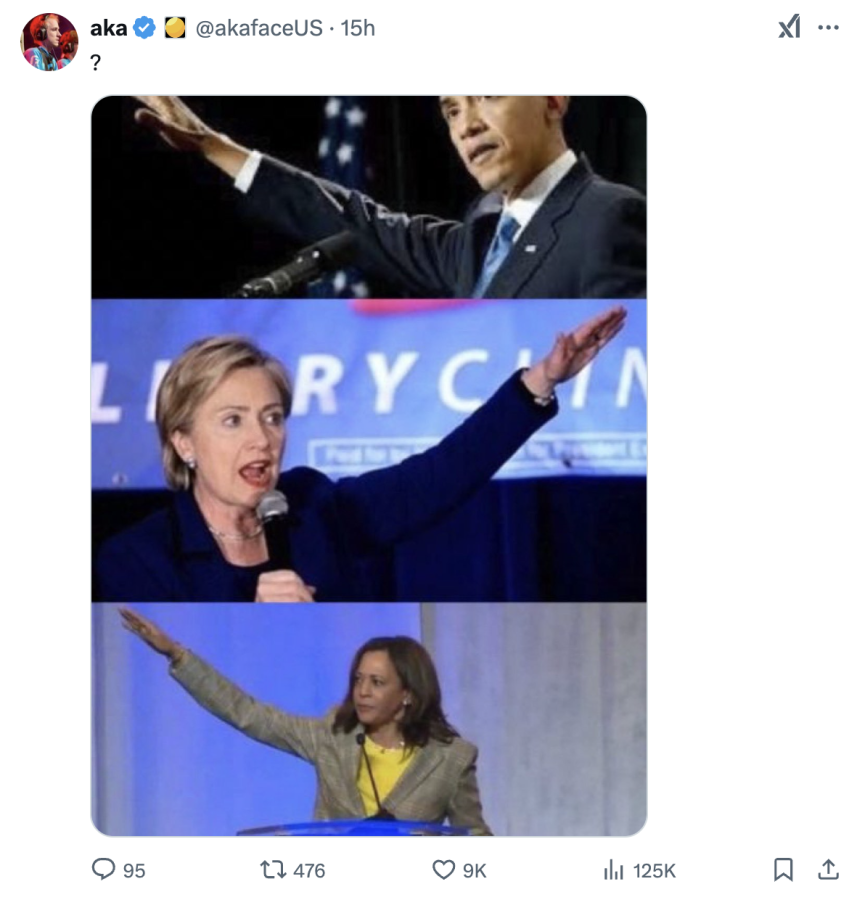Click the 476 reposts count
This screenshot has width=865, height=900.
[309, 871]
